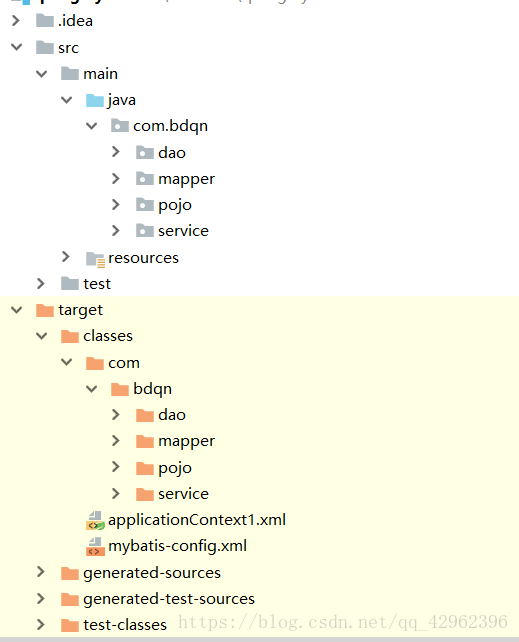Expand the .idea folder
Viewport: 519px width, 642px height.
click(x=16, y=20)
